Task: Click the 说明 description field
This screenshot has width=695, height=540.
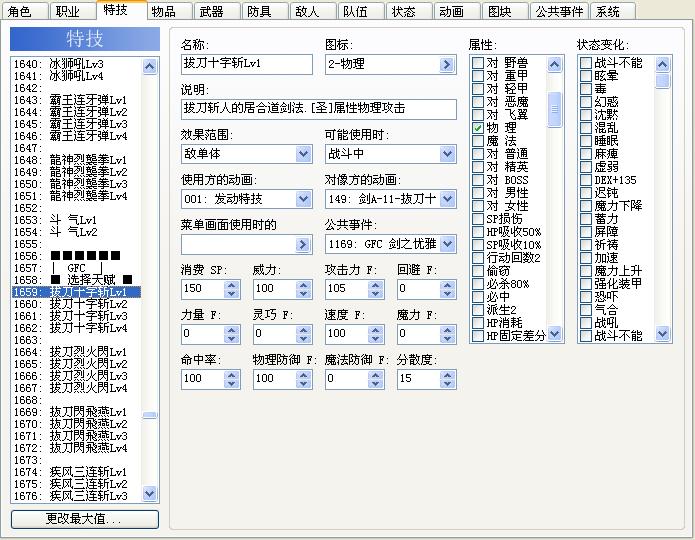Action: (319, 109)
